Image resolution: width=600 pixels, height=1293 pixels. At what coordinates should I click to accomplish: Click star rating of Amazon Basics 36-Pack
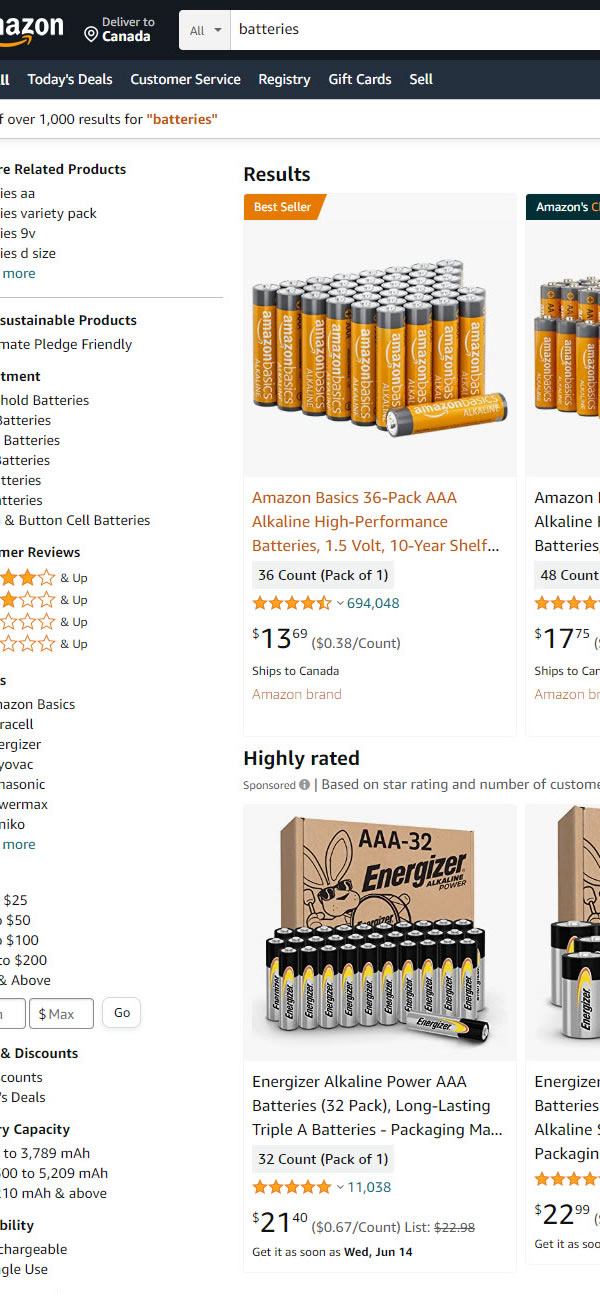[x=291, y=603]
